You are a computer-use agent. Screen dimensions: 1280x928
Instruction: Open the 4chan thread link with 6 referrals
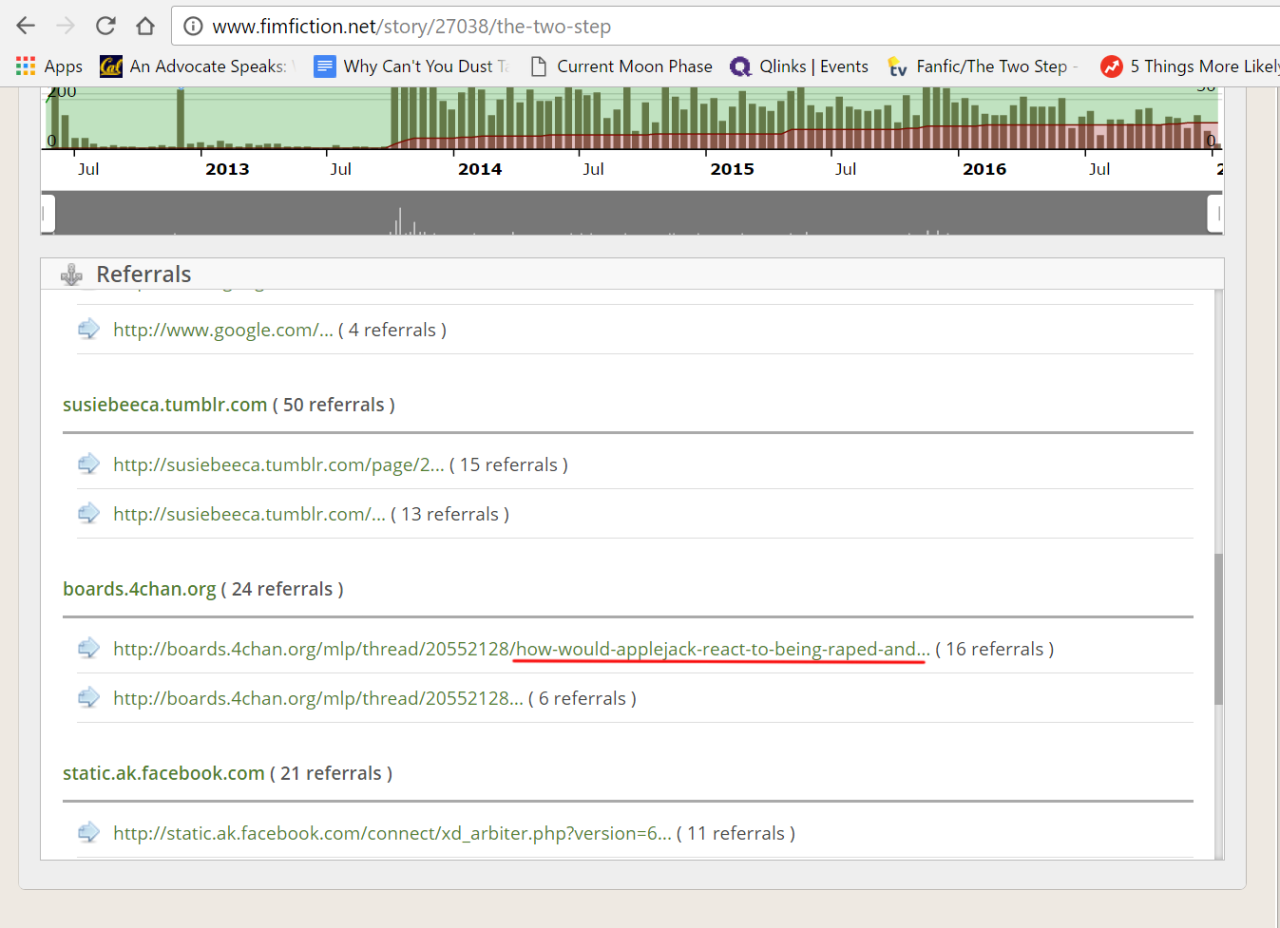[318, 698]
